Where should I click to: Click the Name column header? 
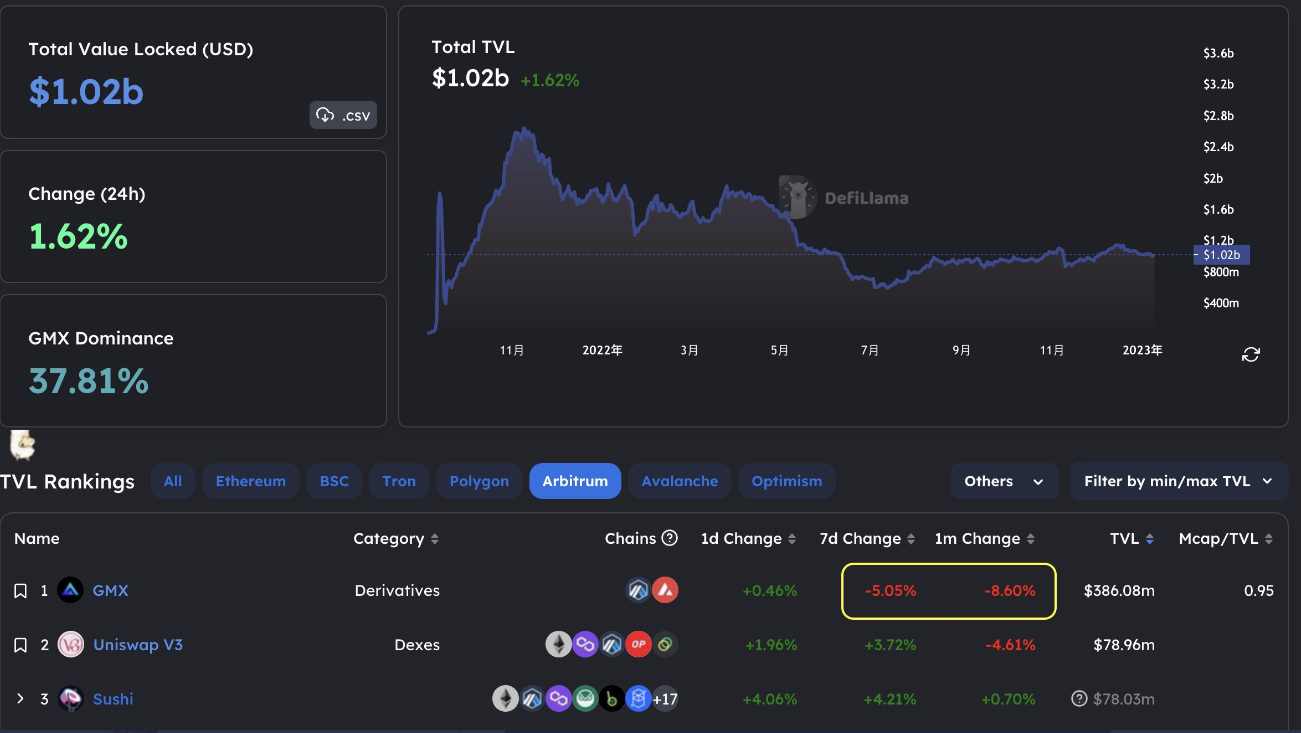click(37, 539)
